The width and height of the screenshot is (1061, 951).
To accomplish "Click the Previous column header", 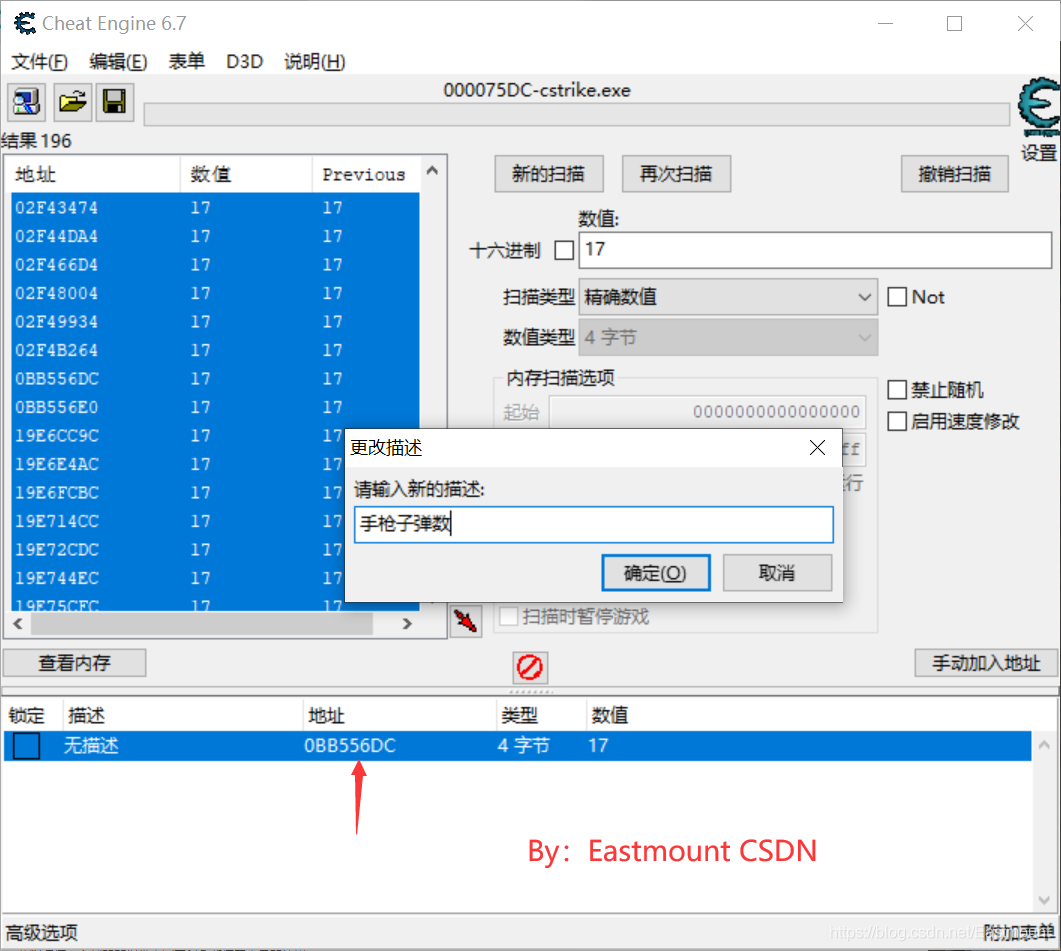I will [366, 174].
